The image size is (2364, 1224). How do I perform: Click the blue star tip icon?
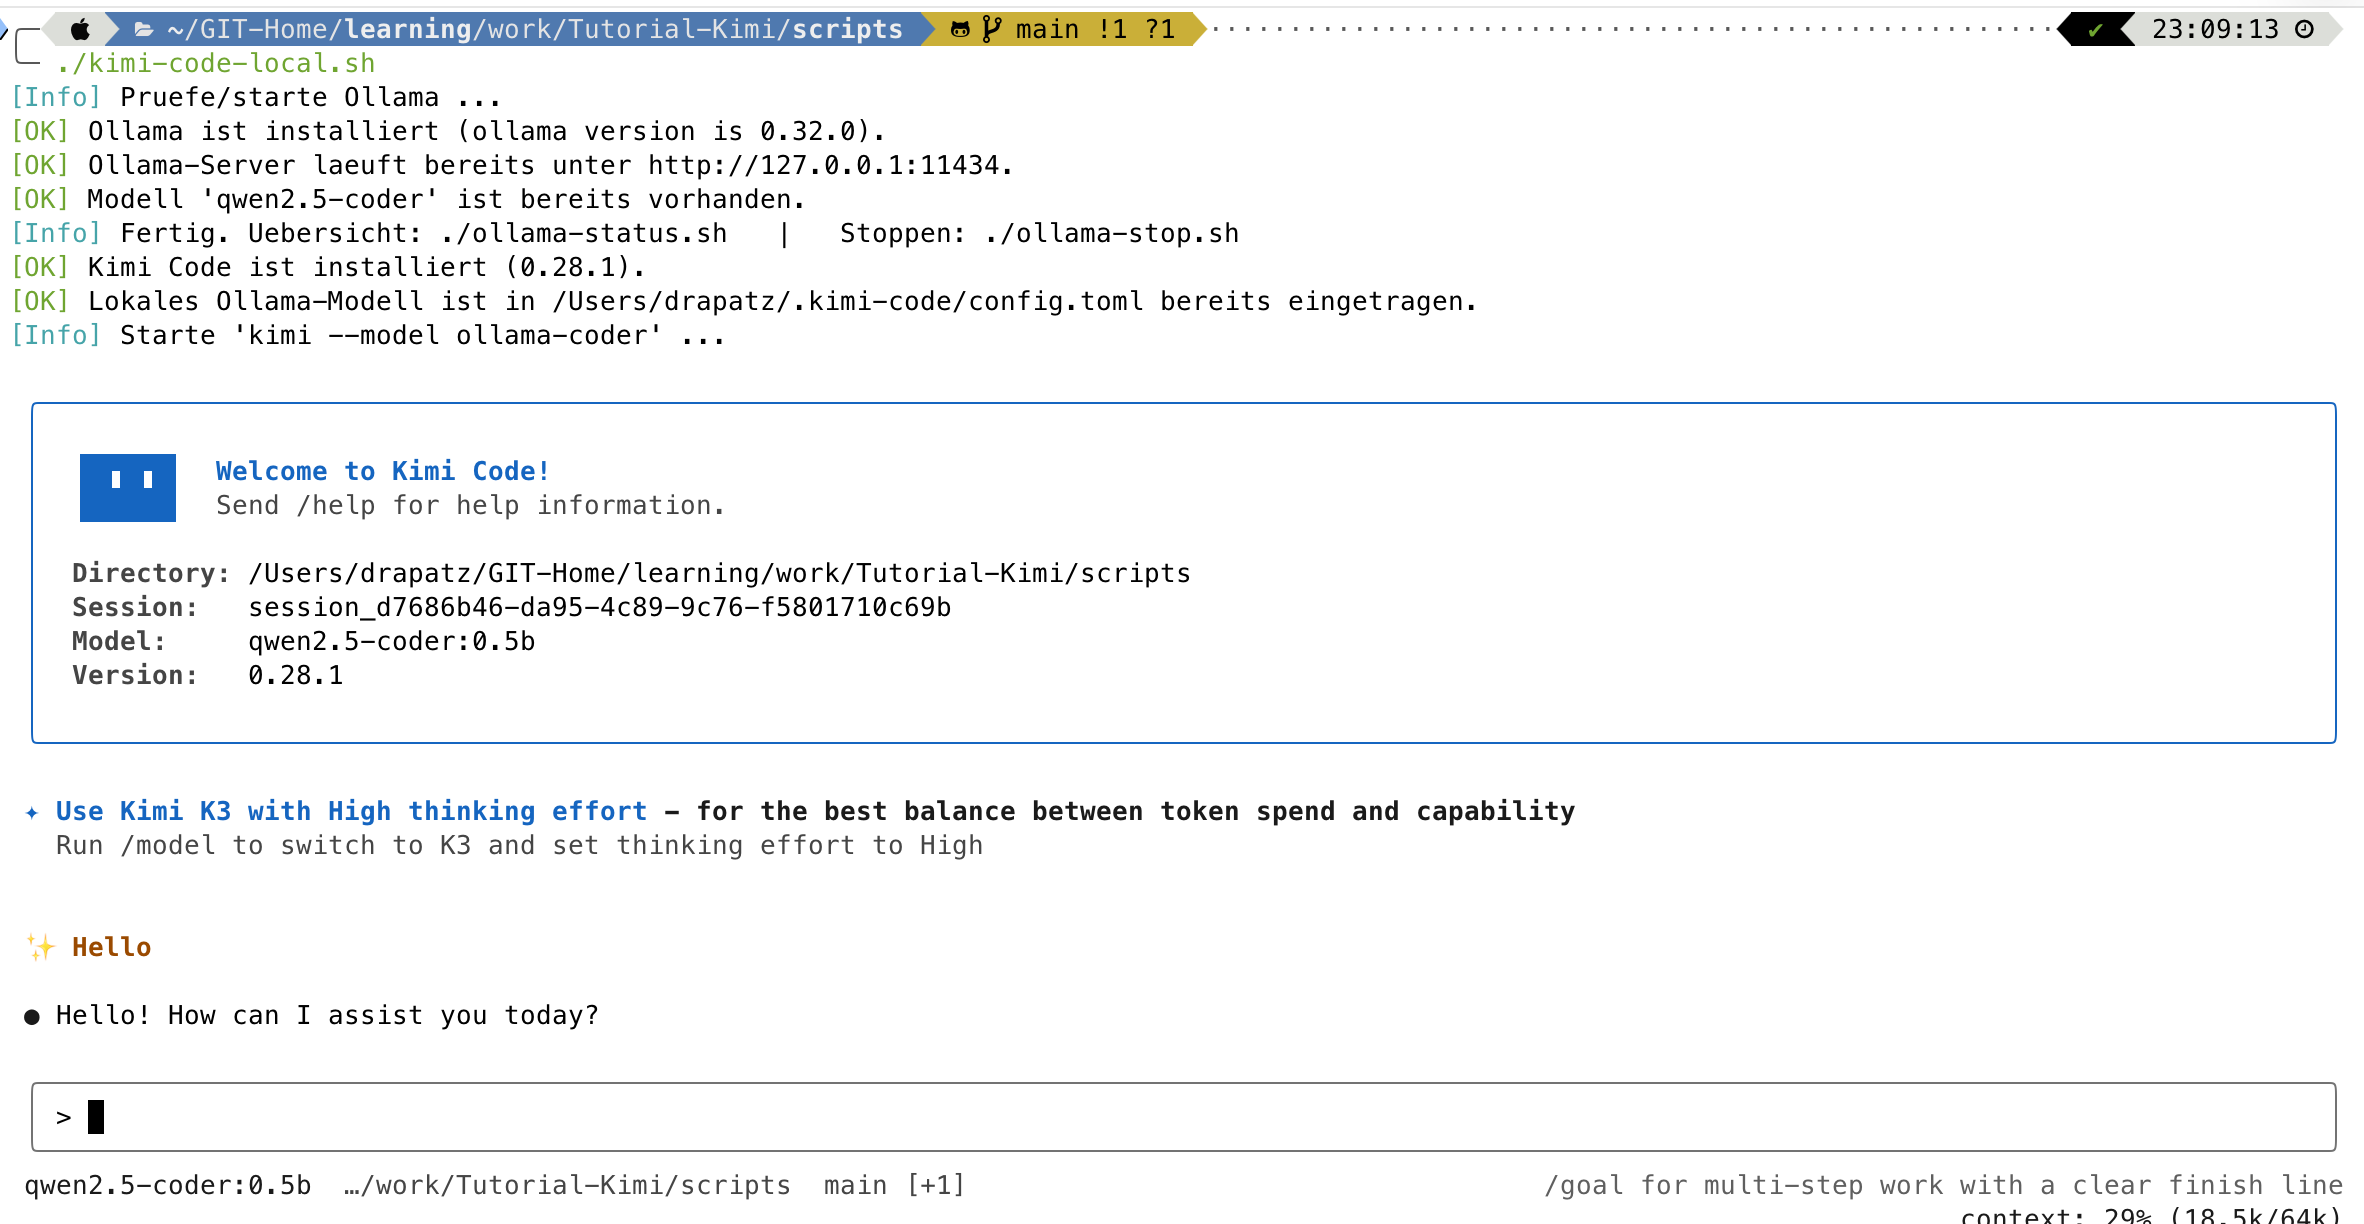(32, 812)
